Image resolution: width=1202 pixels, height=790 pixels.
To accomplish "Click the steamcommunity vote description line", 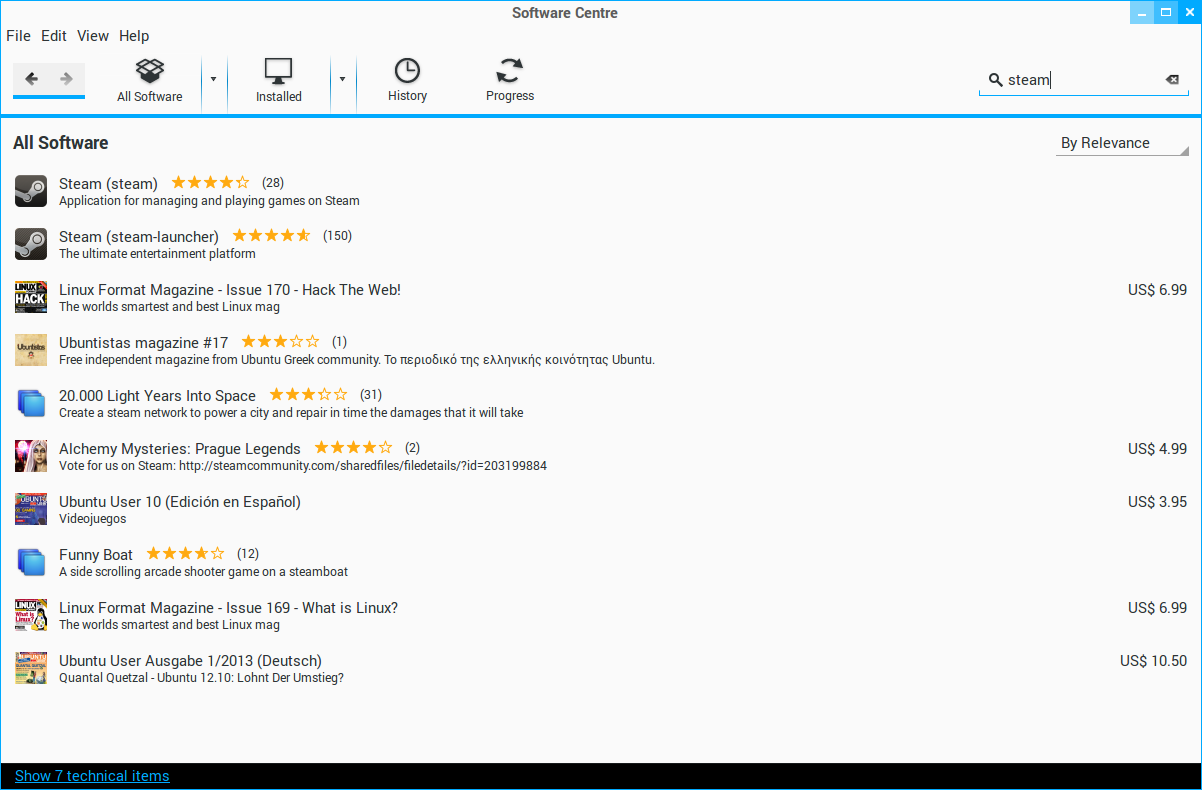I will [x=303, y=466].
